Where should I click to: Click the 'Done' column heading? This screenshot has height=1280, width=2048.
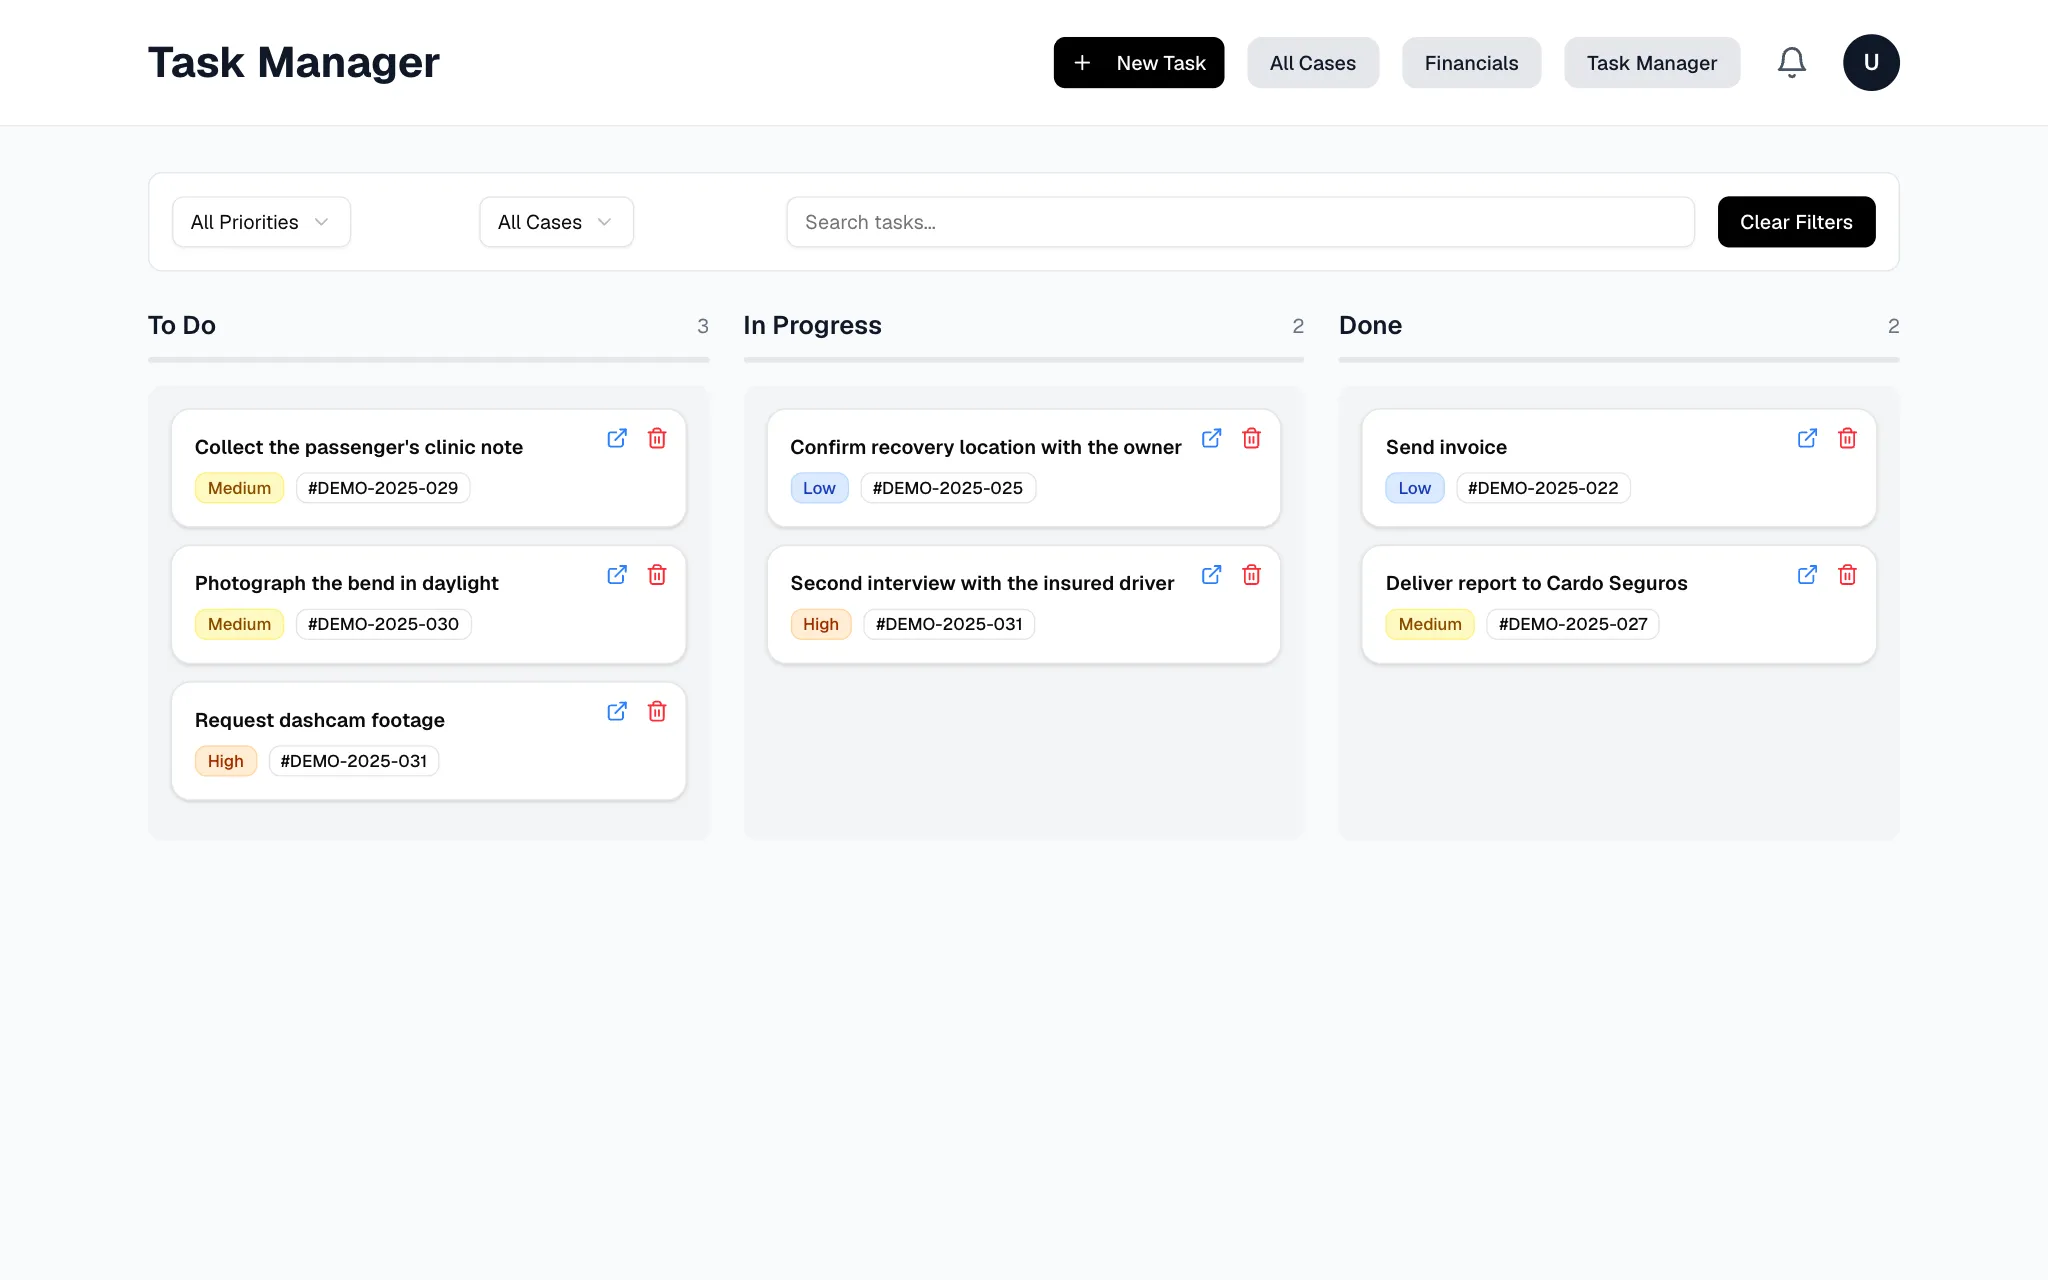[1370, 325]
